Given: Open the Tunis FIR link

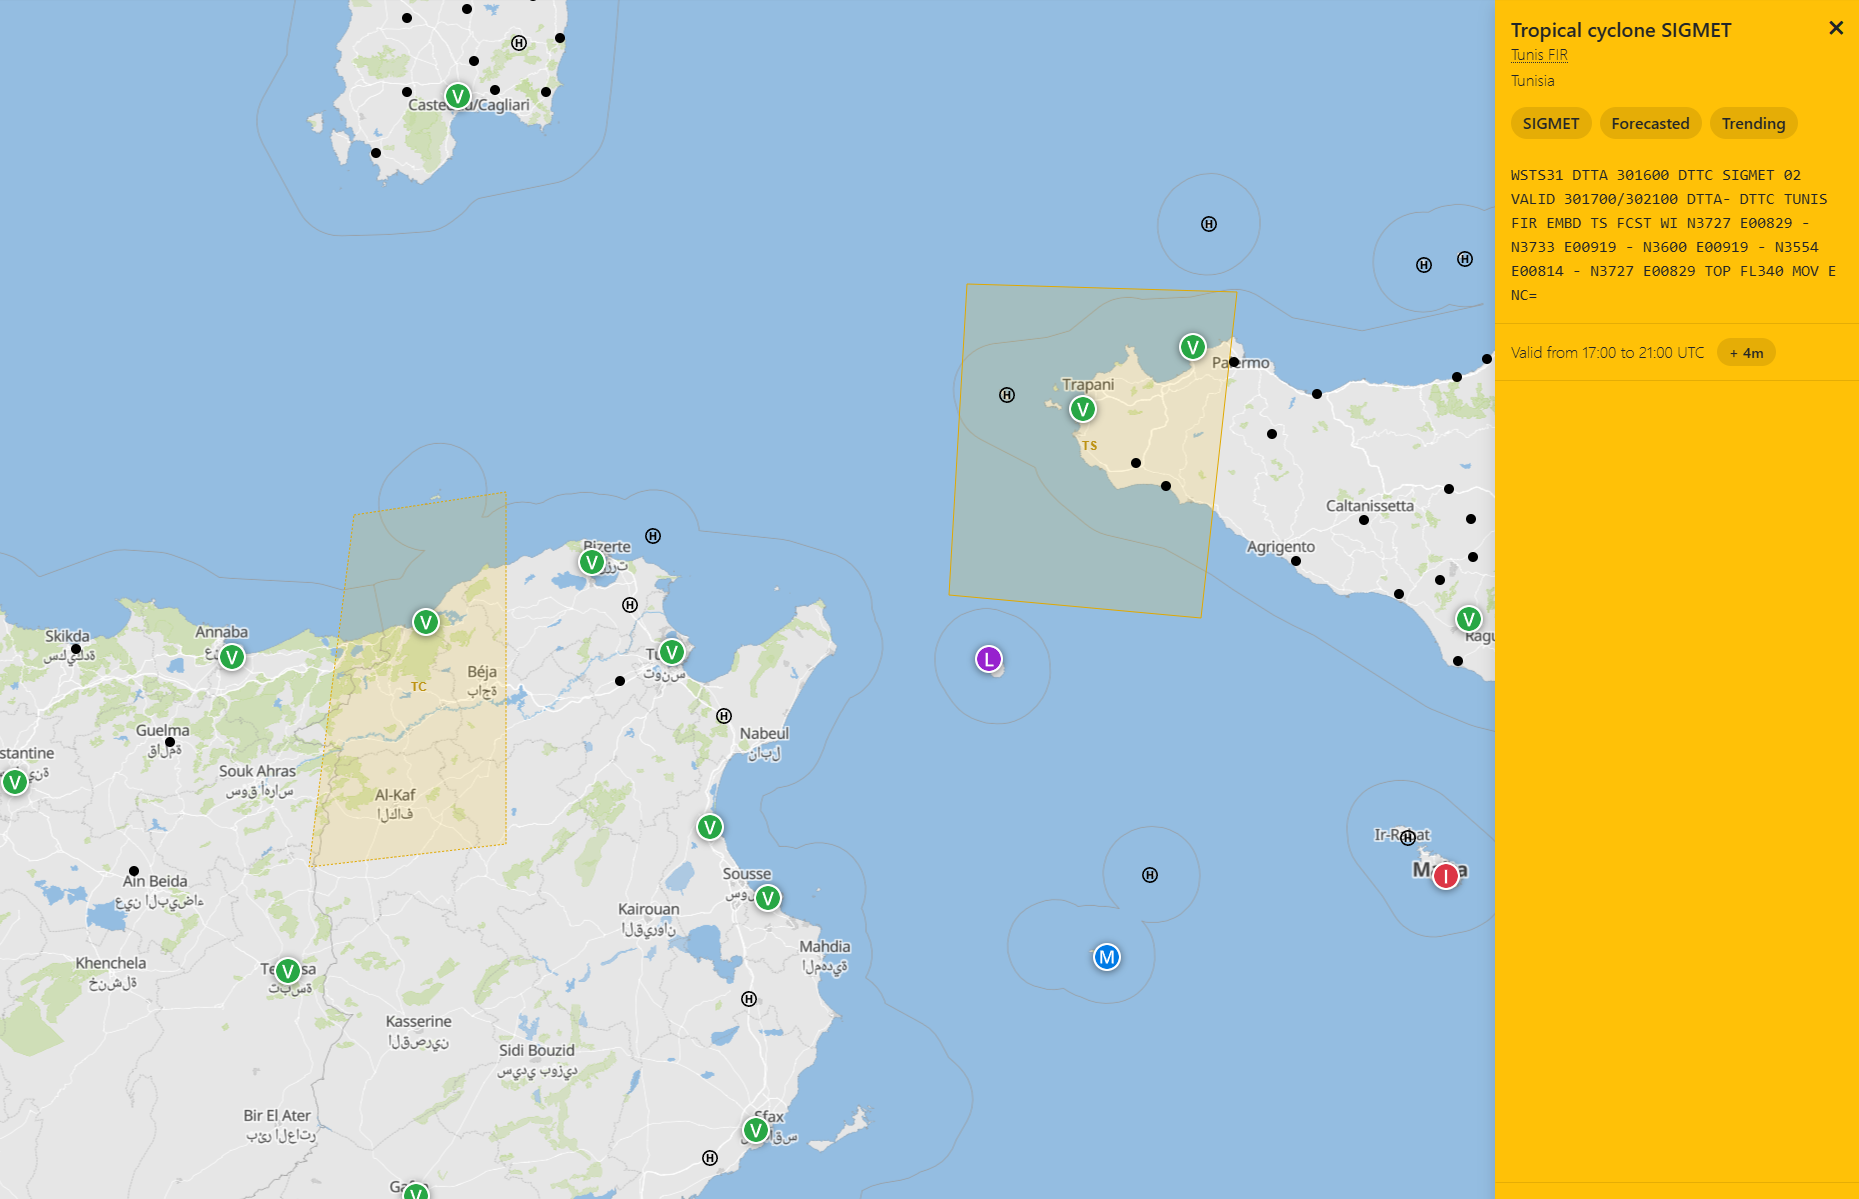Looking at the screenshot, I should click(x=1539, y=55).
